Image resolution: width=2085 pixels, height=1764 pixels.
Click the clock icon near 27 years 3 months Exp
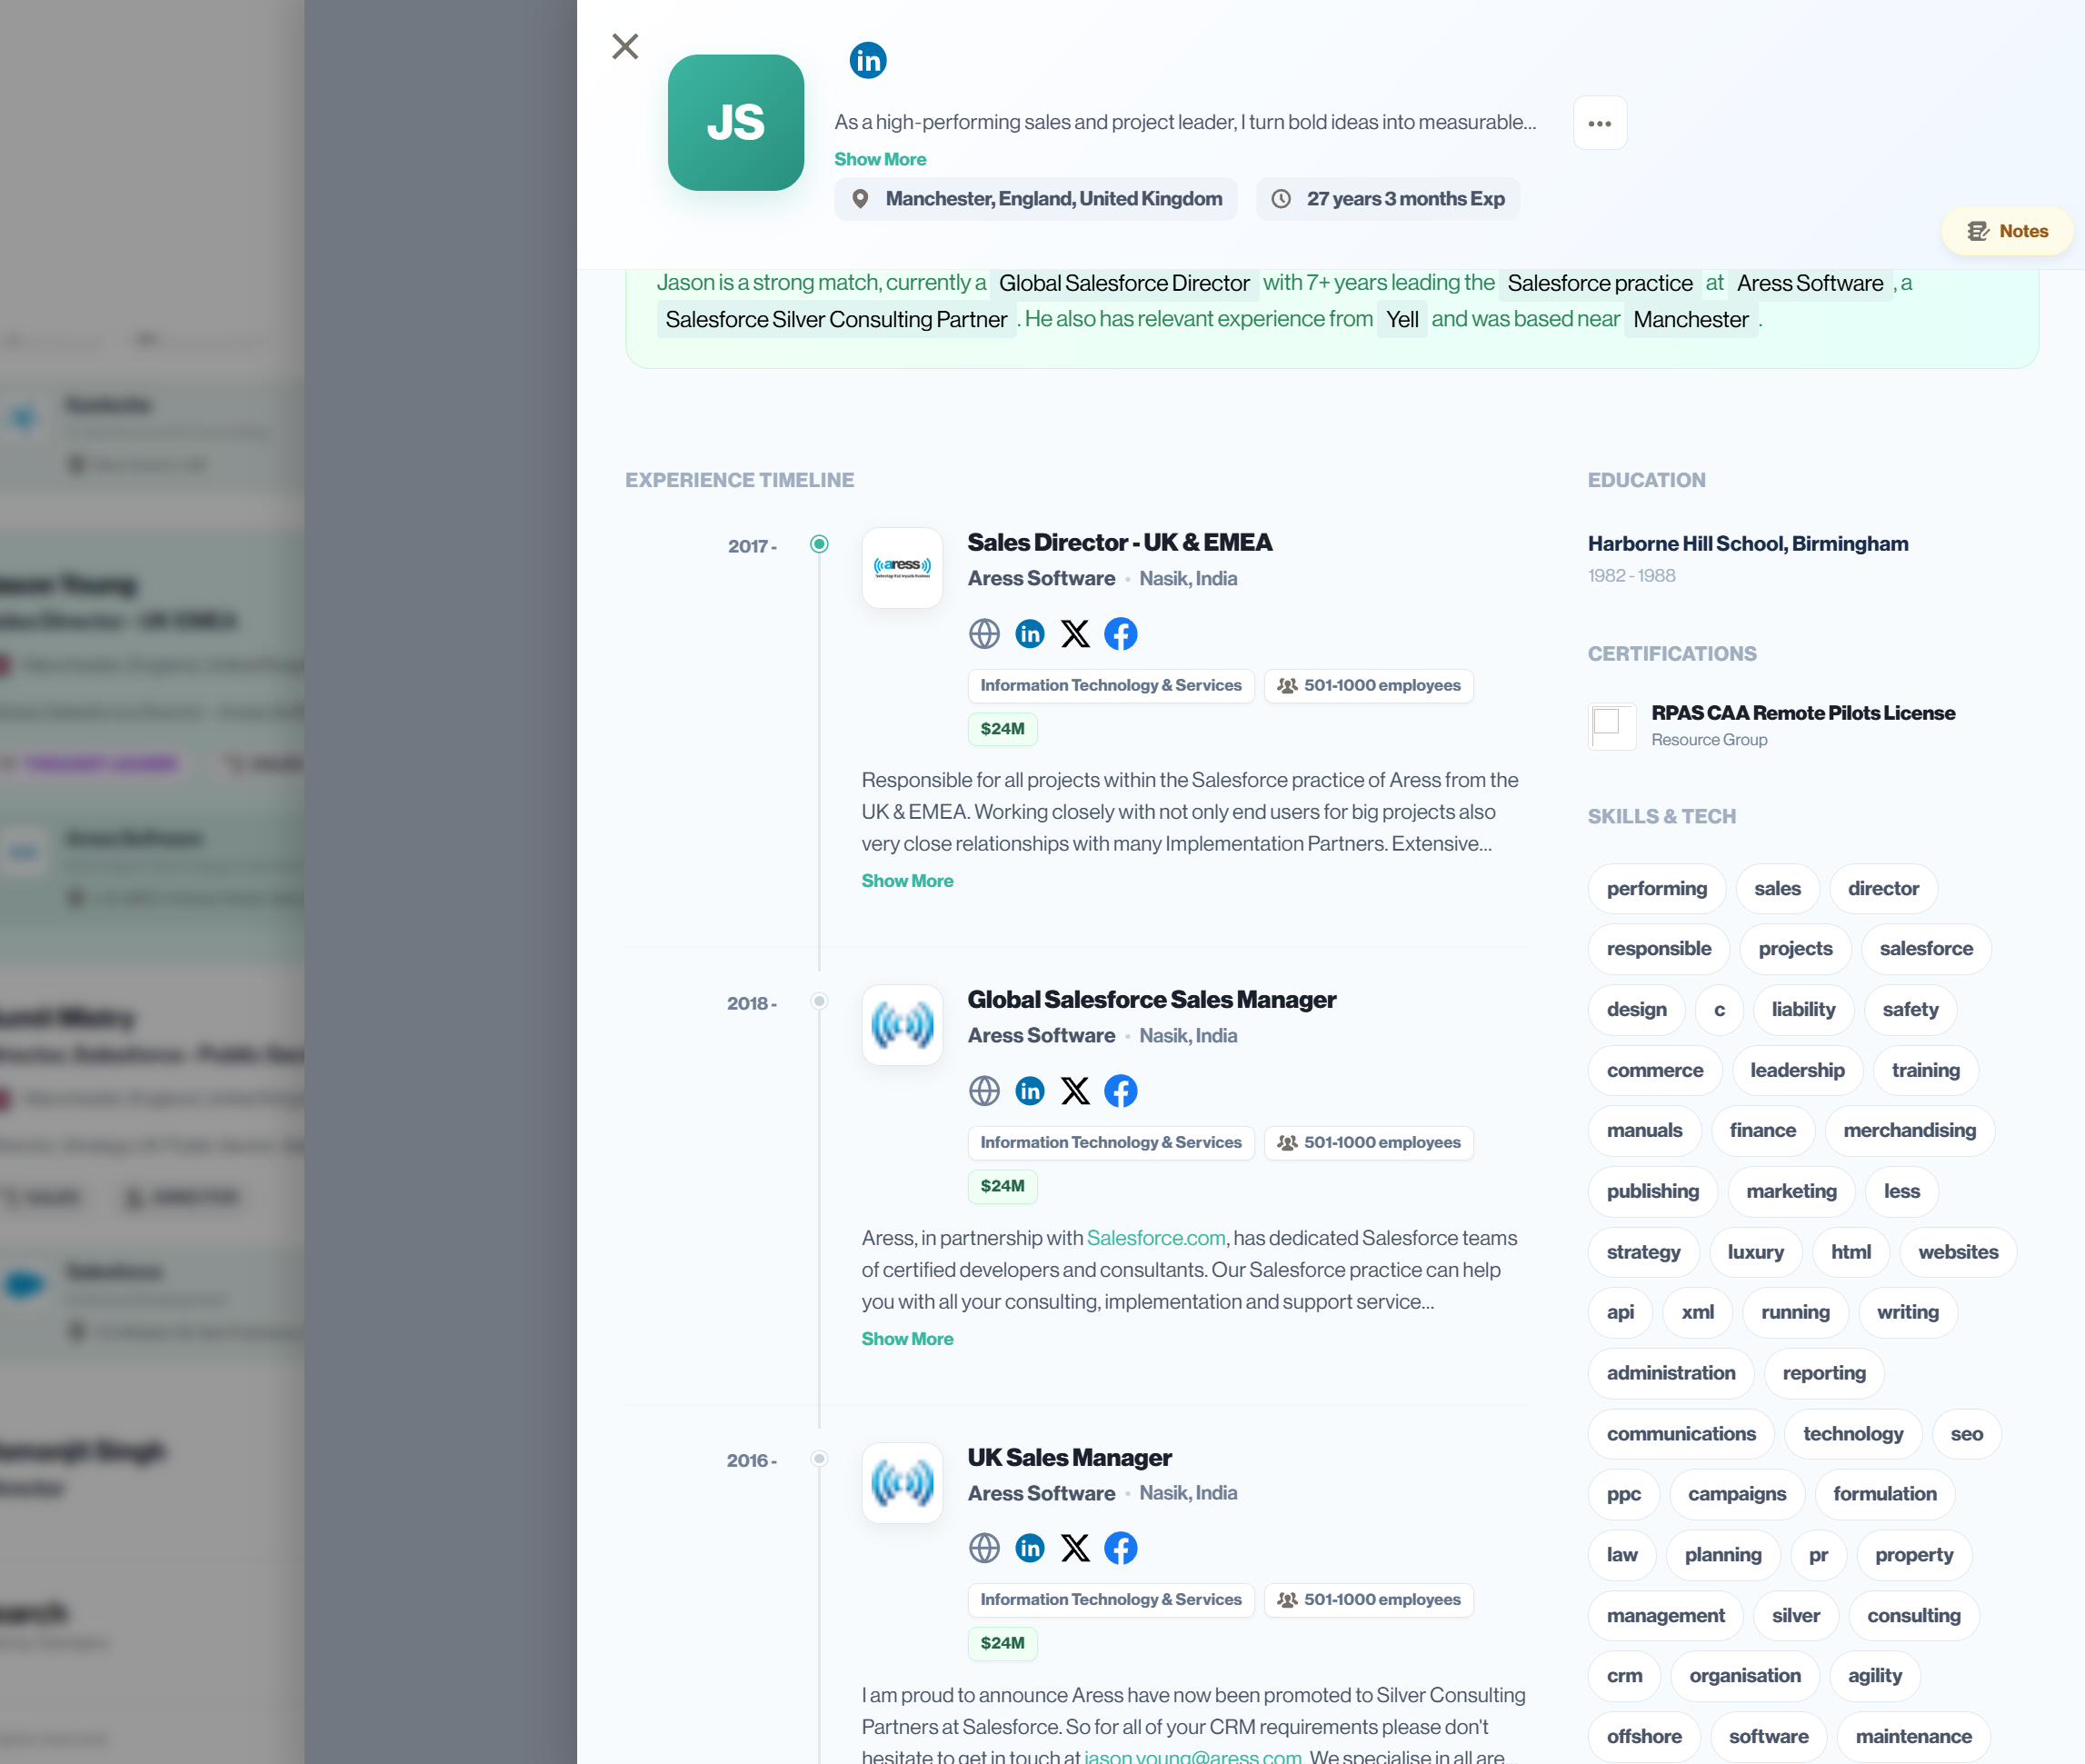(1282, 198)
